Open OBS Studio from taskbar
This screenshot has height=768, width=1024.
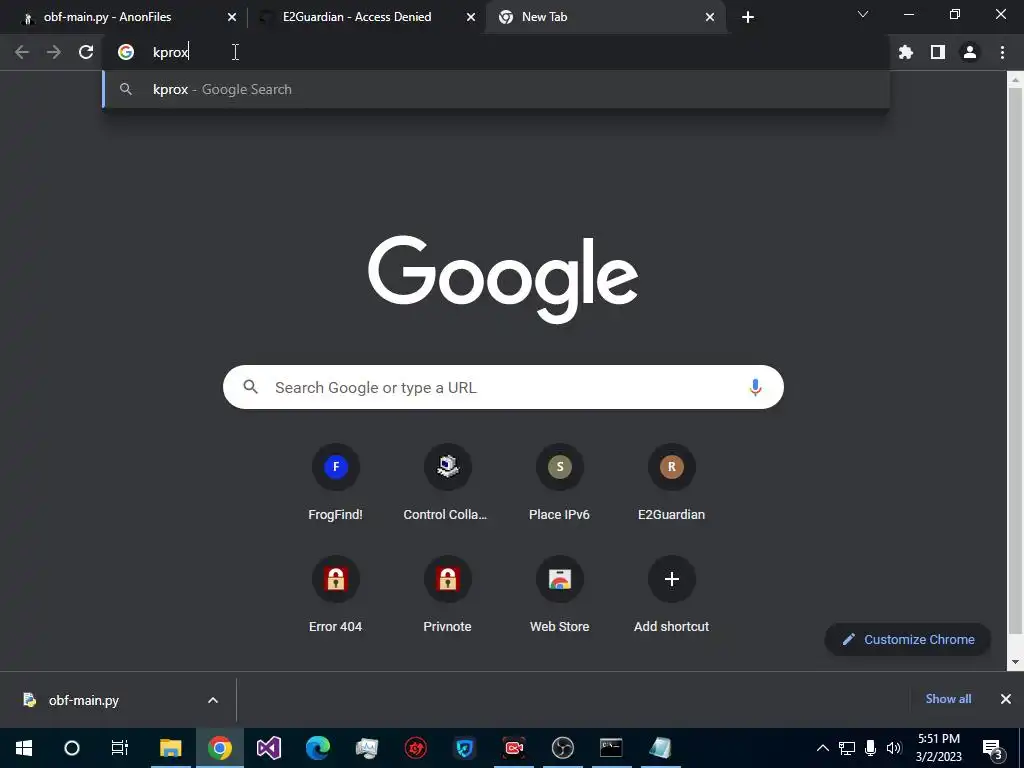[562, 748]
